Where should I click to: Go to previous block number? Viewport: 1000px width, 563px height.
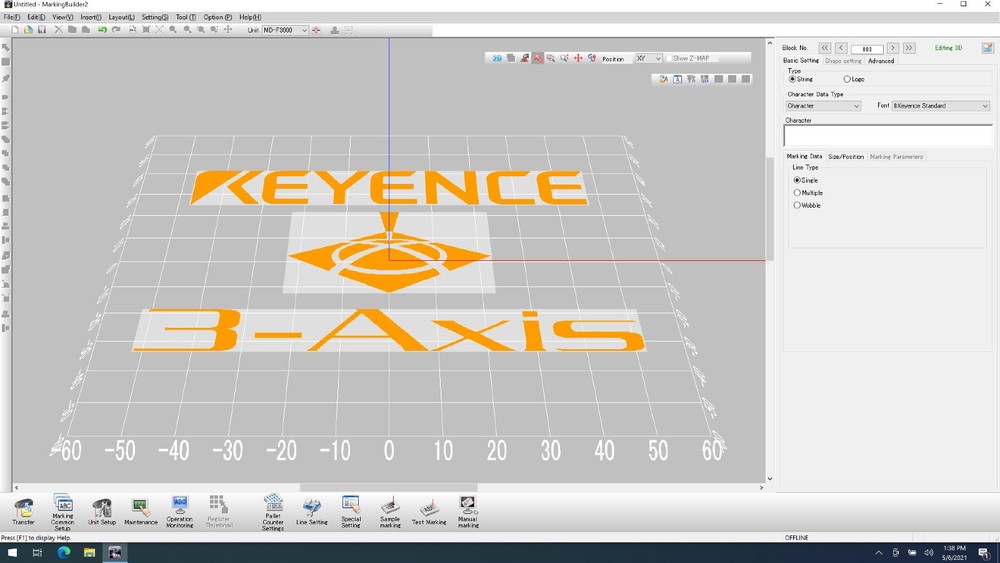point(841,48)
